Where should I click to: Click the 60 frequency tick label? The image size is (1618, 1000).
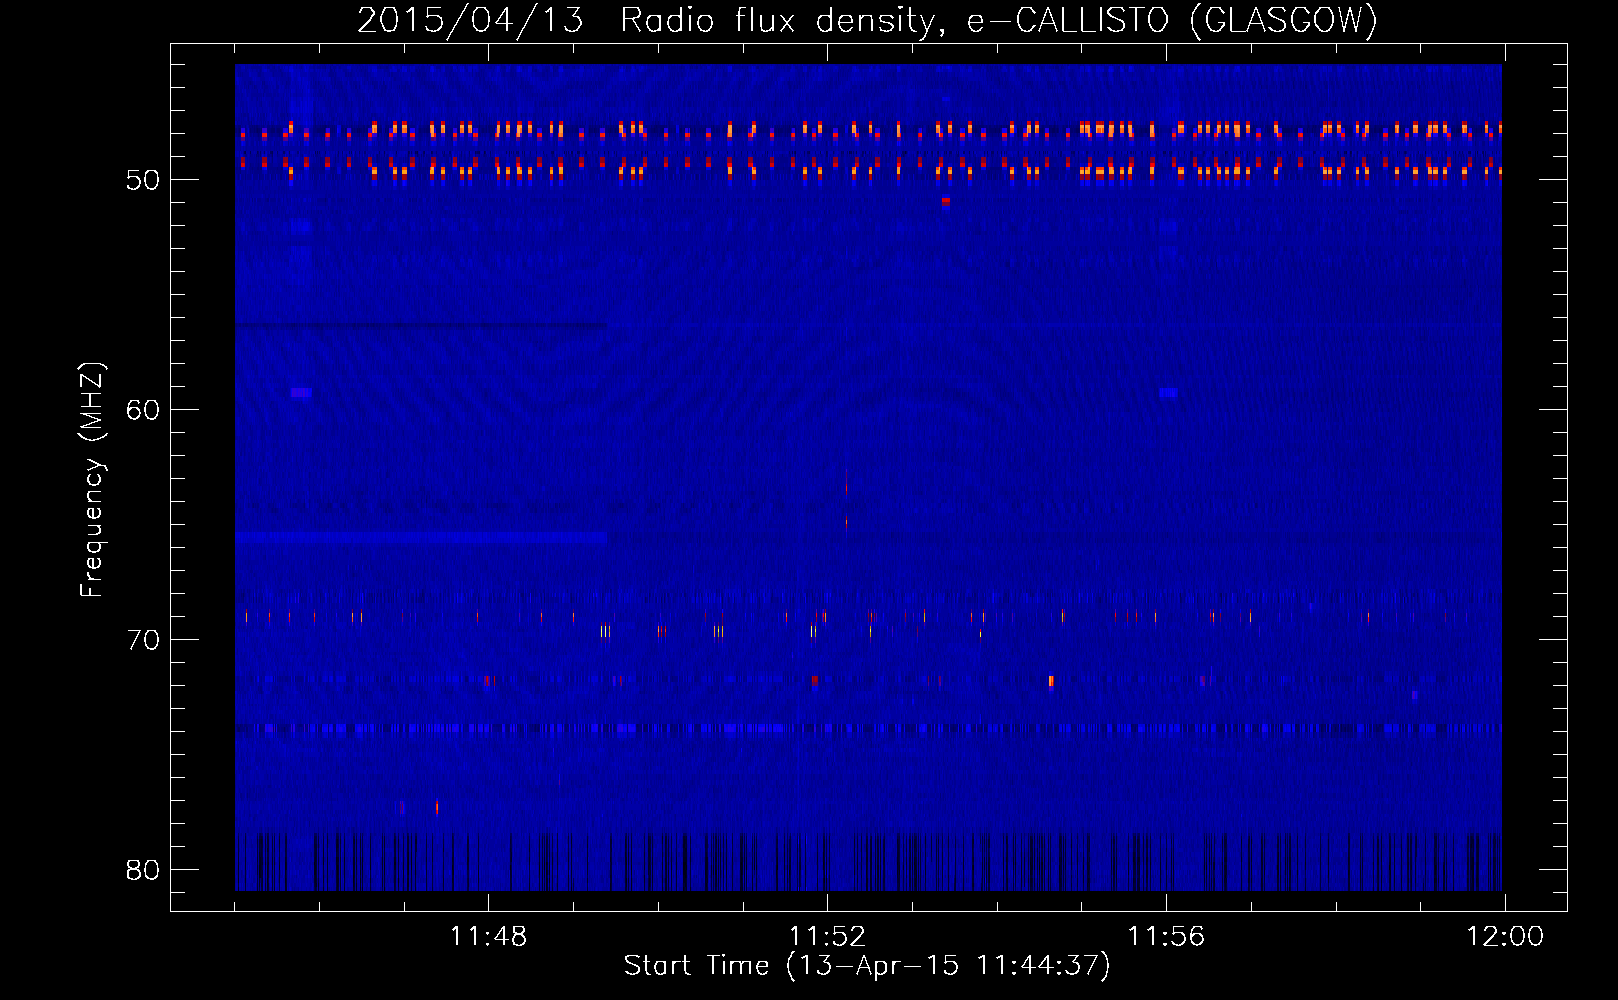point(143,410)
